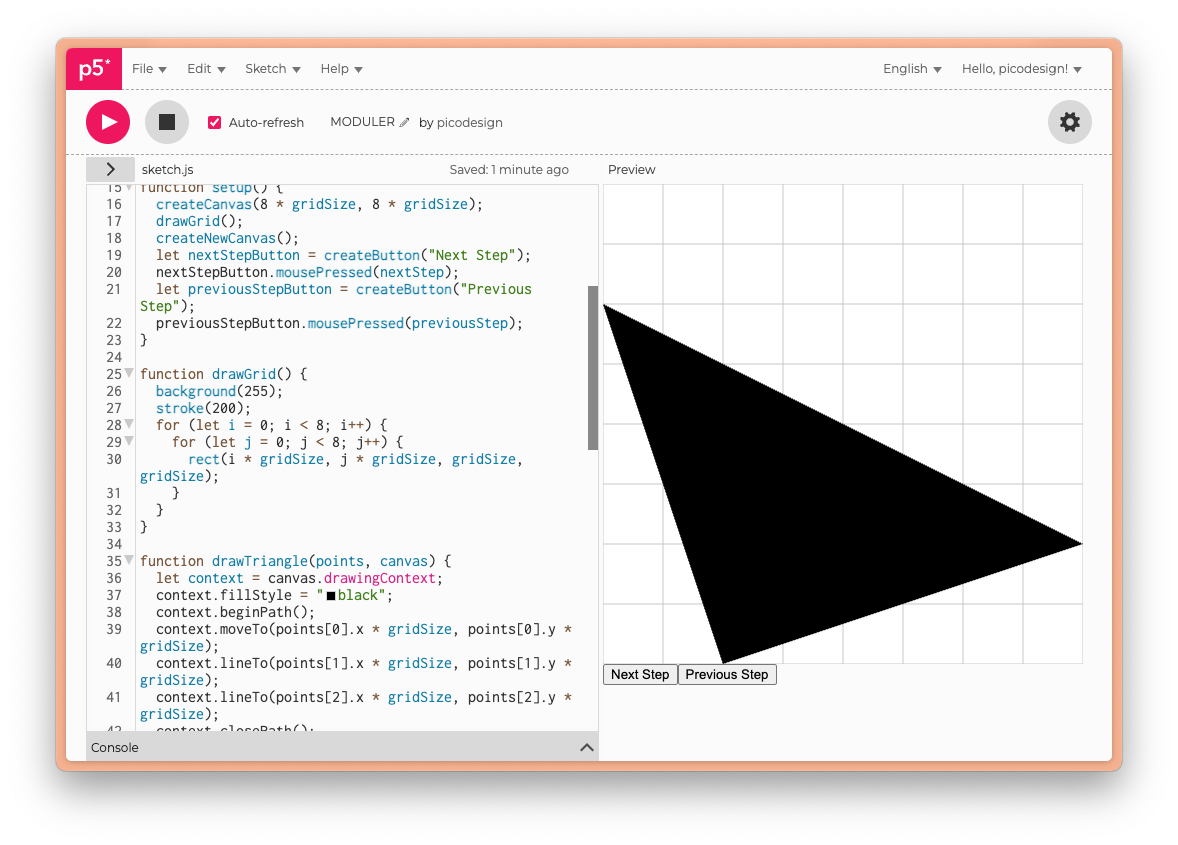Expand the files sidebar arrow
1178x845 pixels.
(110, 169)
